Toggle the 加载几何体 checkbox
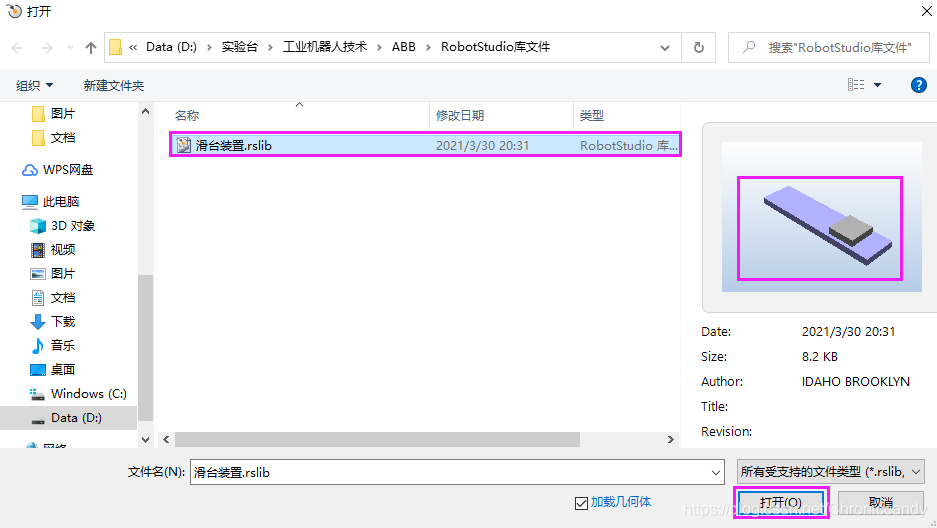 point(581,503)
